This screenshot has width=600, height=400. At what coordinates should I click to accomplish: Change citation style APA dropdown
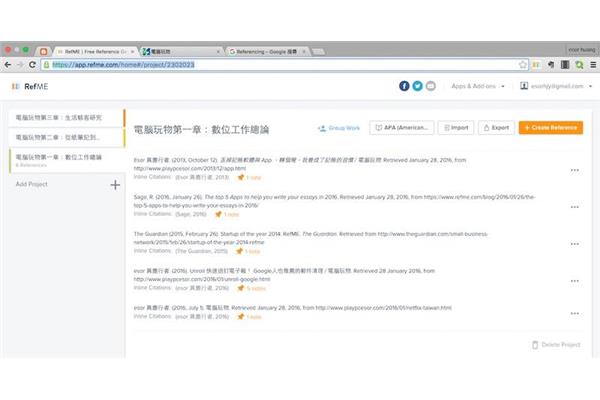(402, 128)
